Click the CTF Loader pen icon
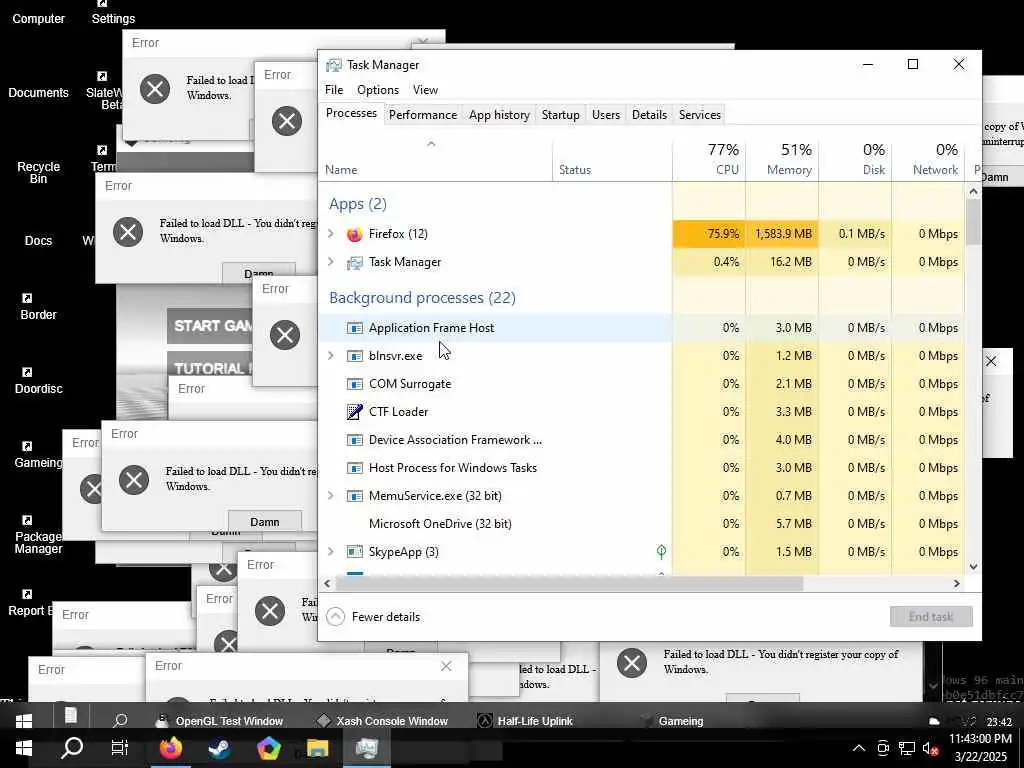 [x=355, y=411]
